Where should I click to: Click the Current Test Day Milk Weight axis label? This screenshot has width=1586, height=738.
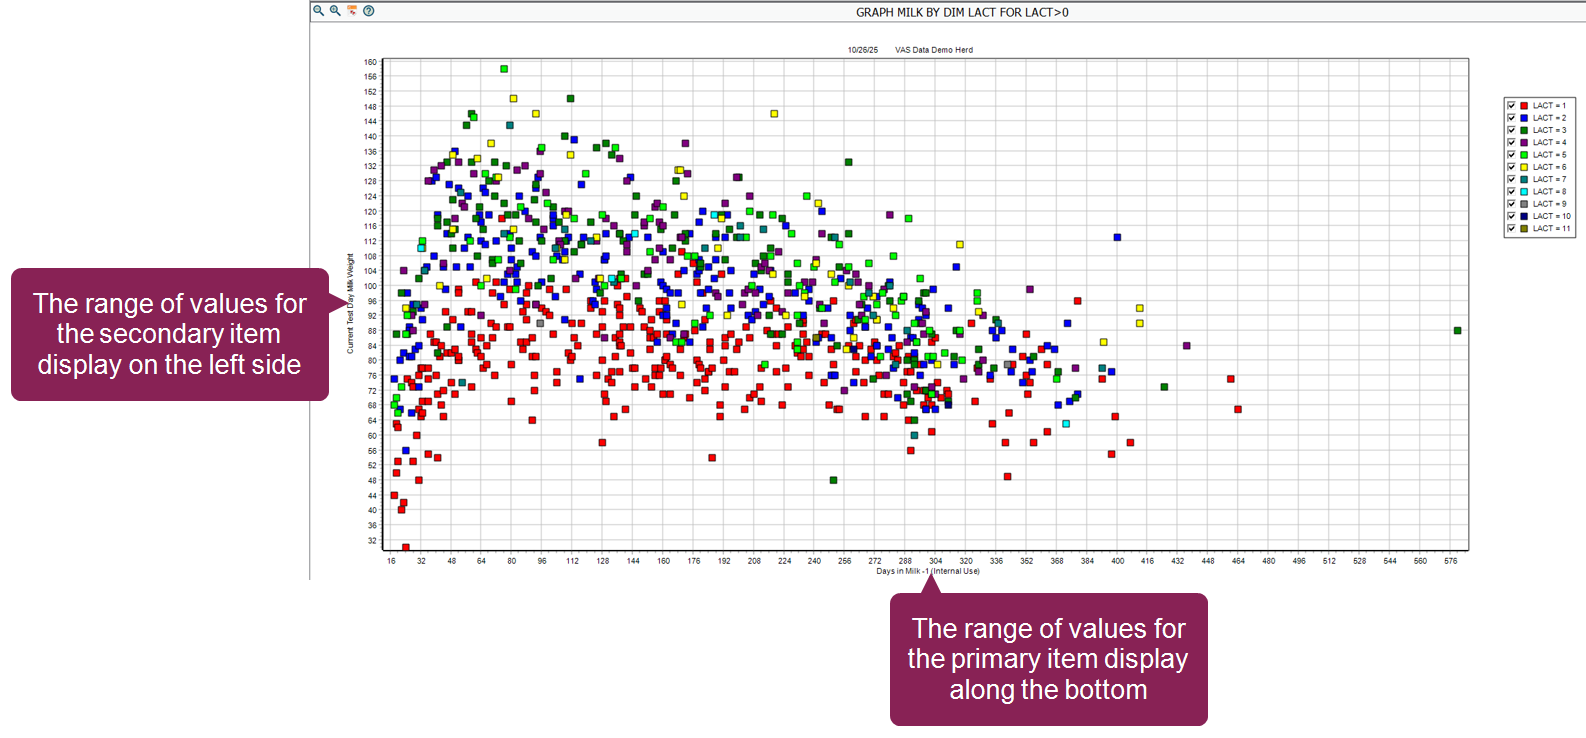[x=350, y=303]
